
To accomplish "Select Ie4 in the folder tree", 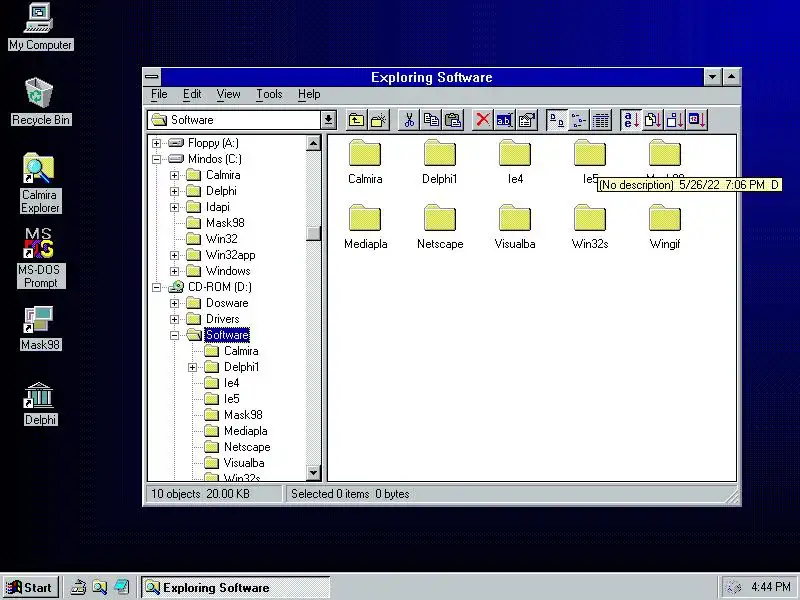I will point(231,383).
